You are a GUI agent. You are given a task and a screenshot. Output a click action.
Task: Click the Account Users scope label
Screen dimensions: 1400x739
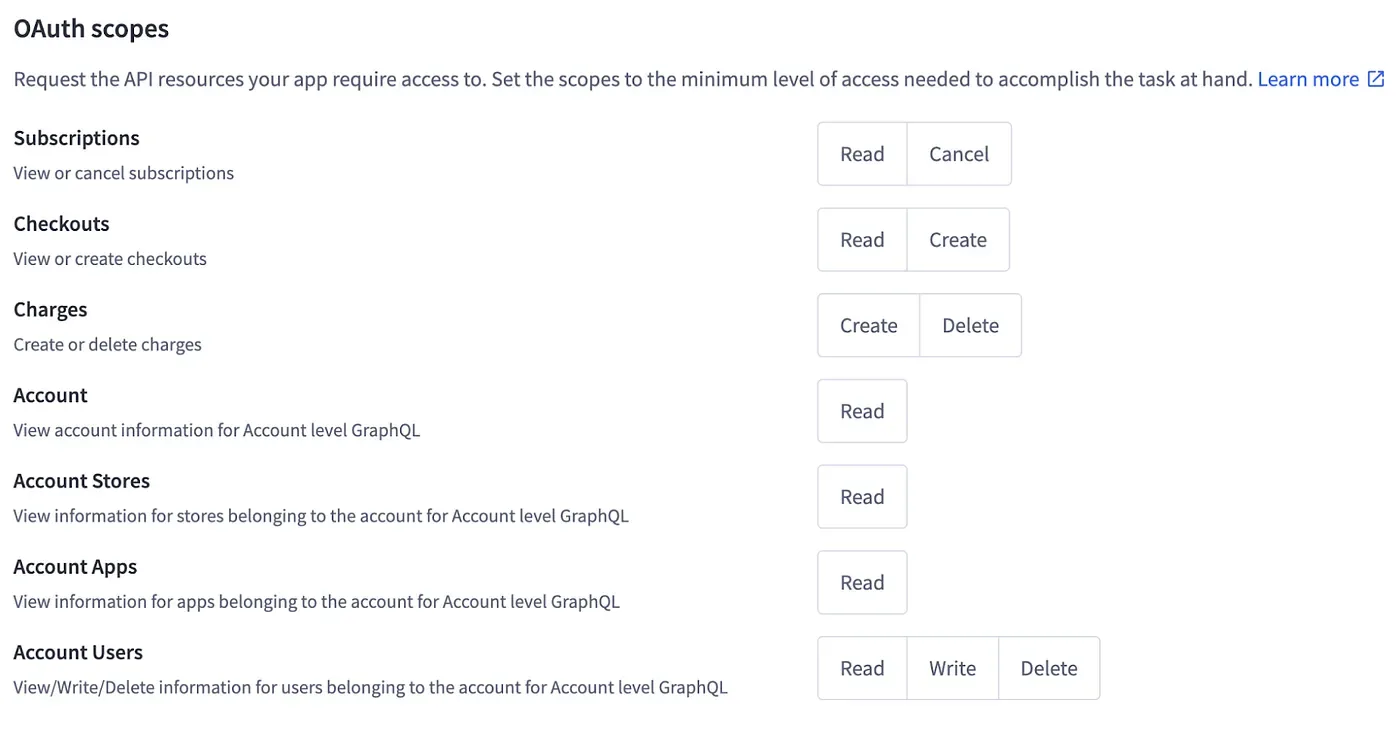click(x=78, y=652)
